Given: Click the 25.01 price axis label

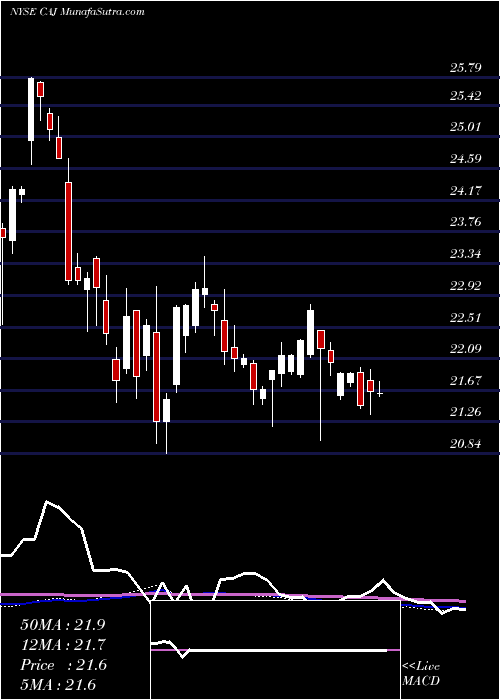Looking at the screenshot, I should pos(466,126).
